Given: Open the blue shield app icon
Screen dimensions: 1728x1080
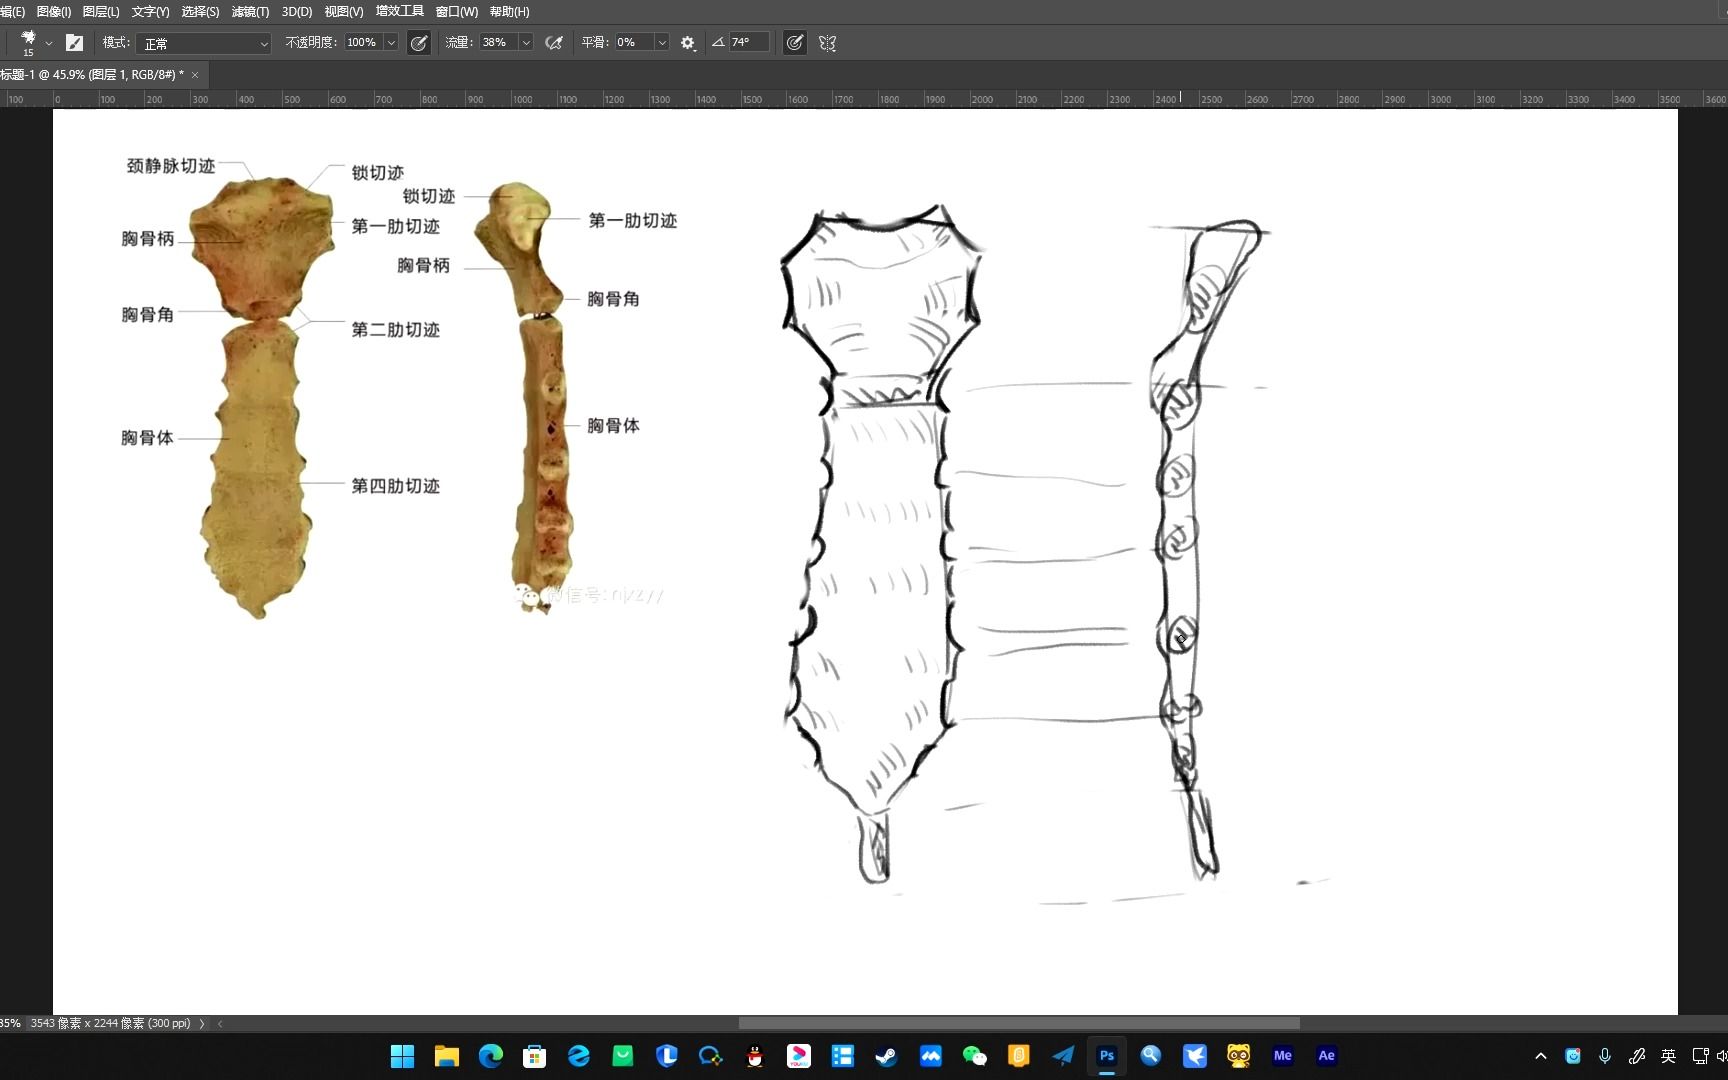Looking at the screenshot, I should tap(667, 1056).
